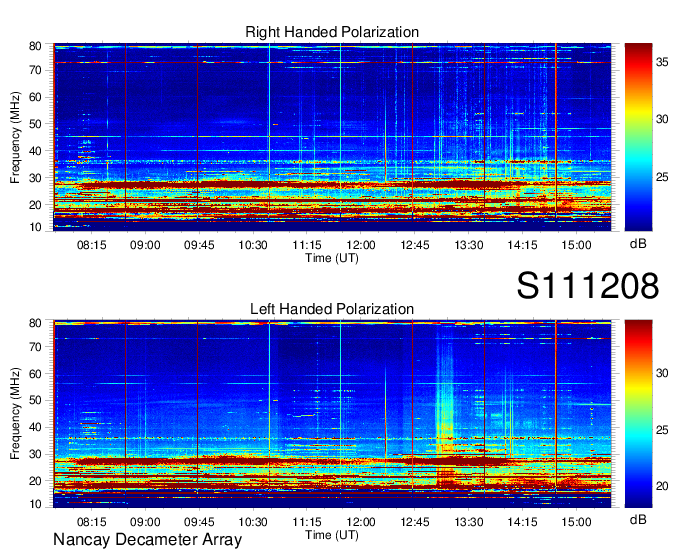Click 20 MHz tick on left-handed frequency axis
The width and height of the screenshot is (680, 552).
pos(35,481)
